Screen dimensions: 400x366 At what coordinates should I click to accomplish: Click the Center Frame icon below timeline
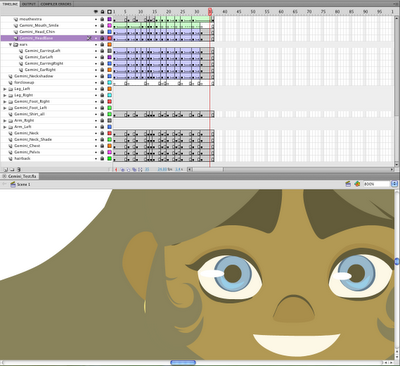point(116,169)
